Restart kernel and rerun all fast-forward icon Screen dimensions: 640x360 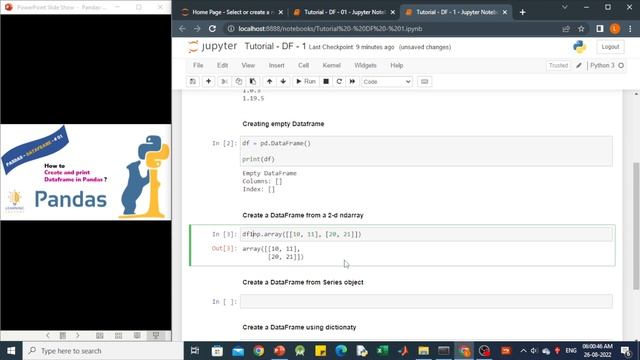[x=352, y=82]
